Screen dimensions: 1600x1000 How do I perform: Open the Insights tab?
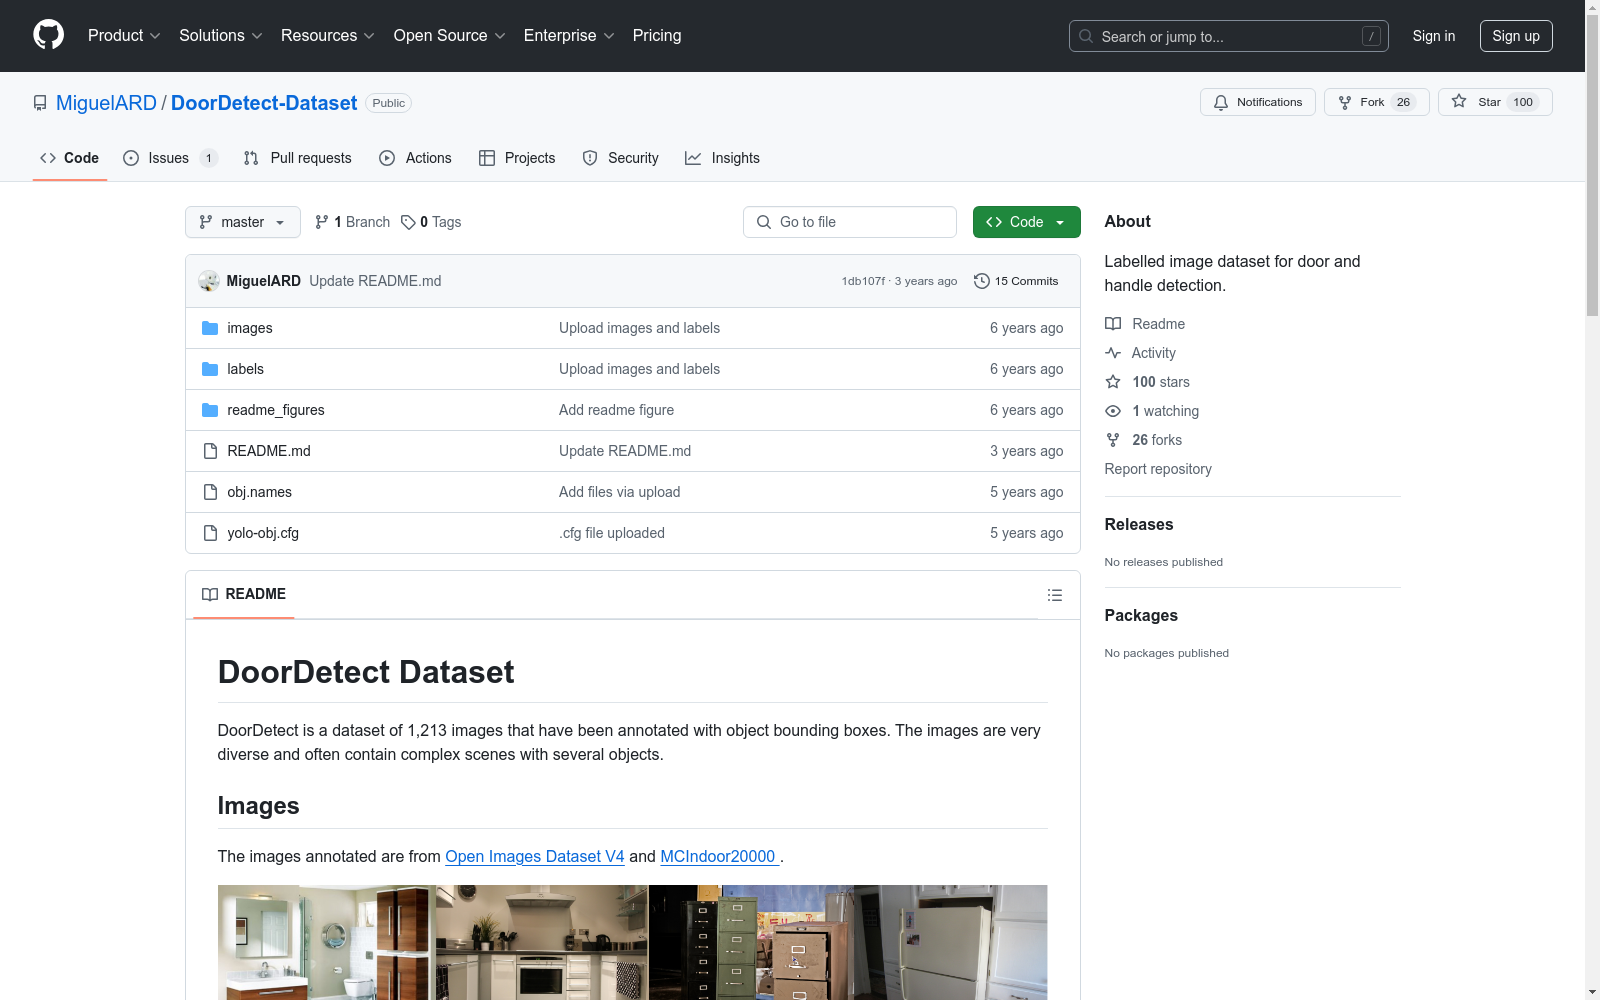tap(722, 158)
